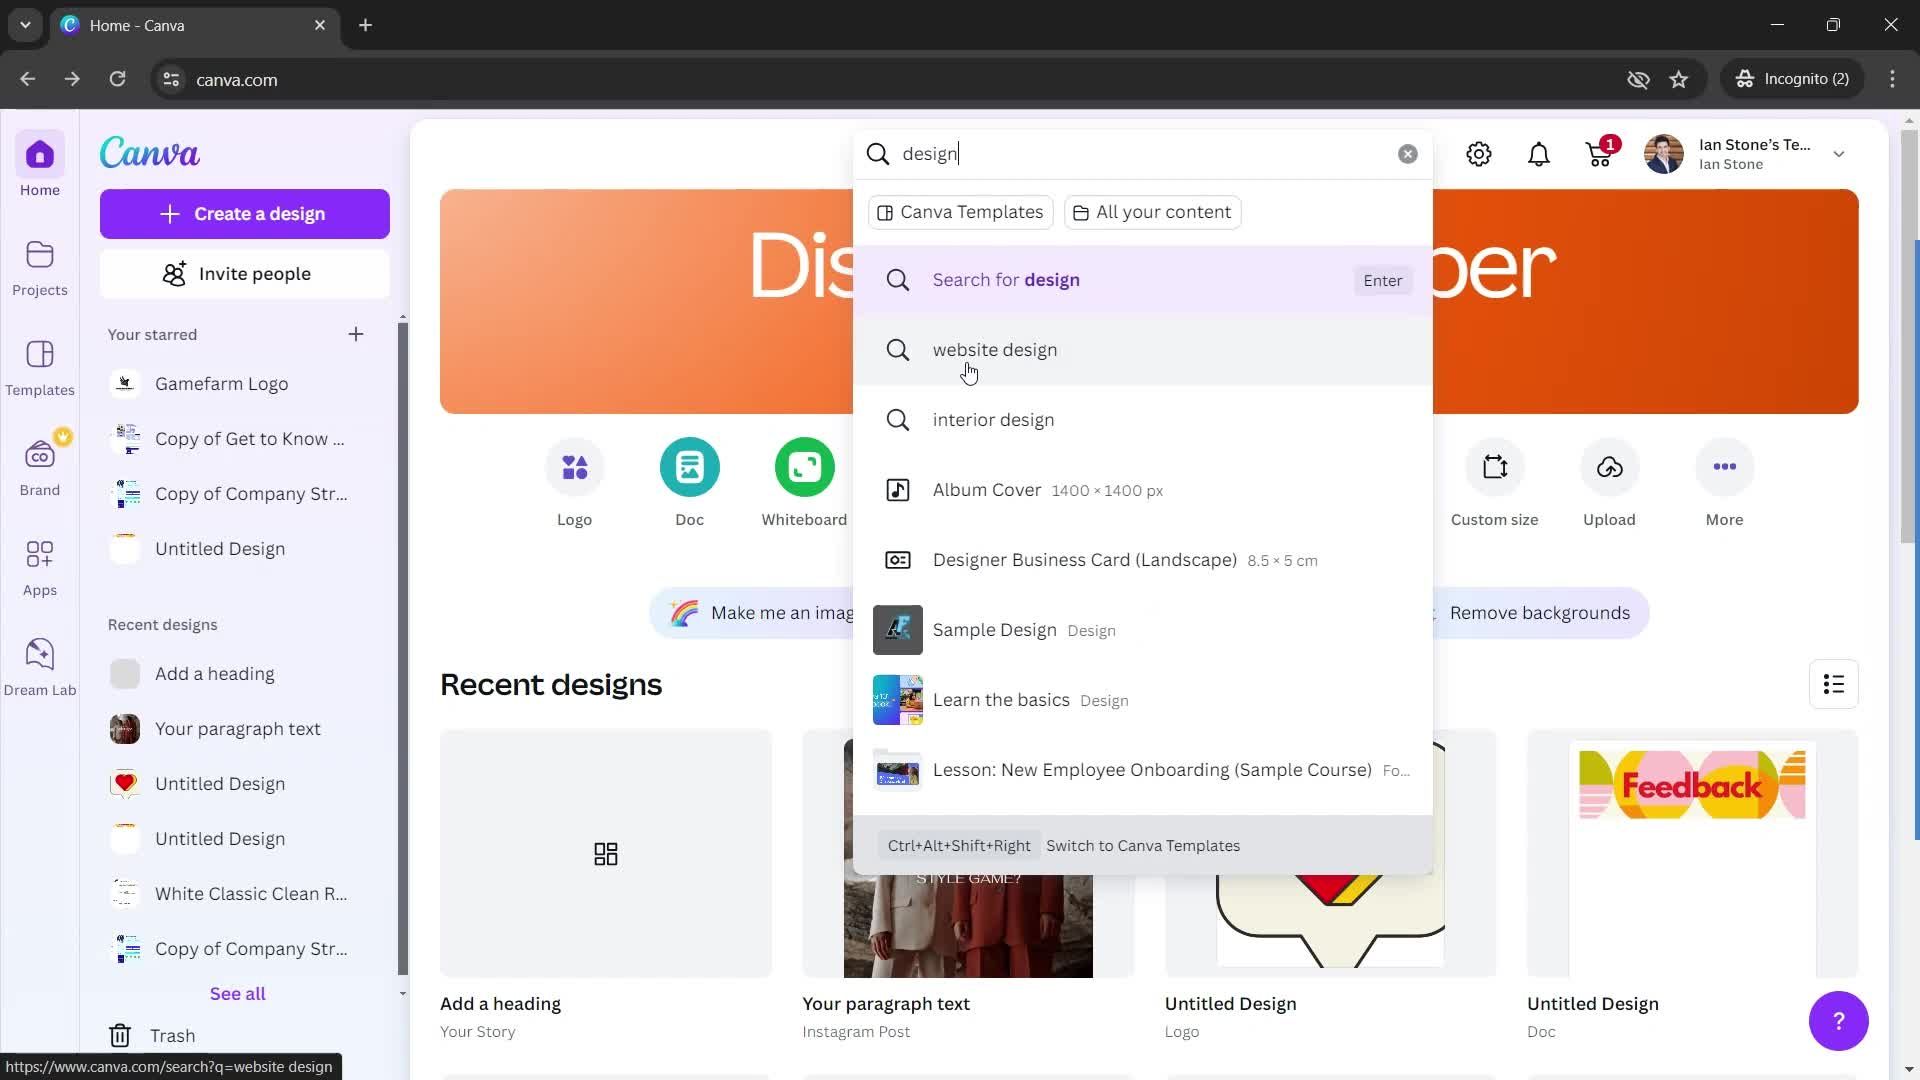Open the Add a heading thumbnail
This screenshot has width=1920, height=1080.
[606, 854]
